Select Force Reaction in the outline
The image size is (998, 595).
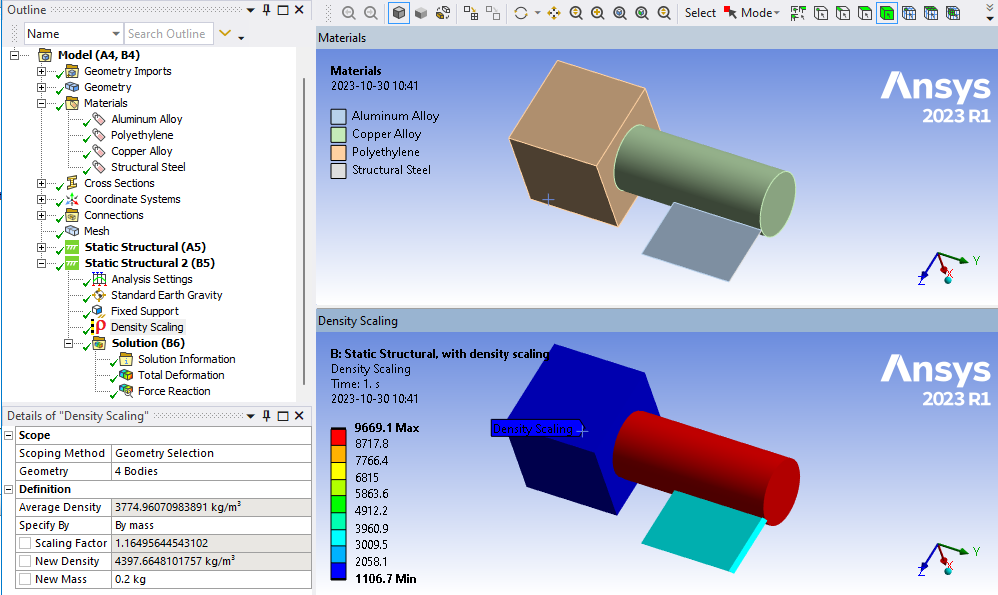pyautogui.click(x=174, y=391)
